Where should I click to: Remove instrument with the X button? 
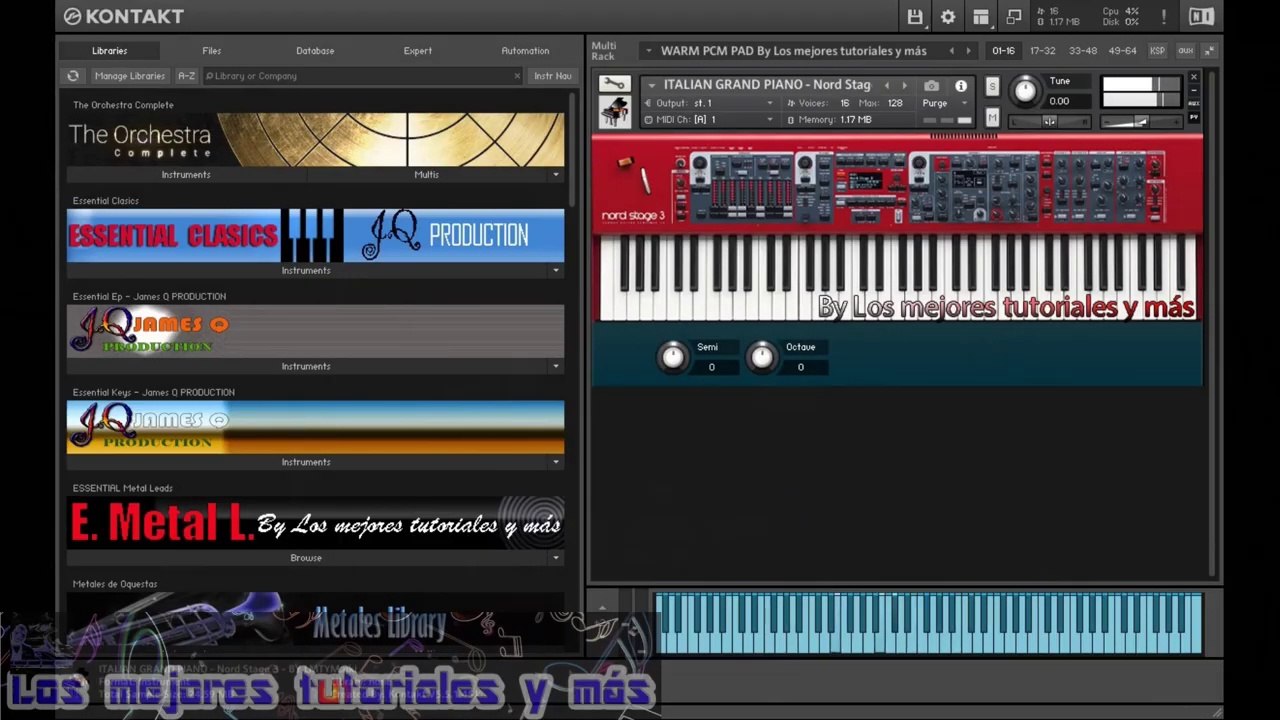1193,78
